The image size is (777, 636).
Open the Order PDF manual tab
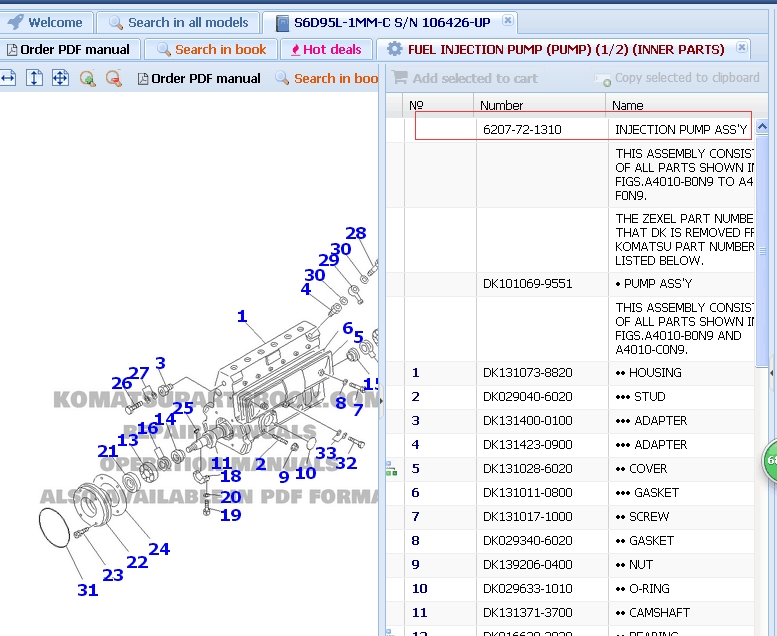point(68,50)
